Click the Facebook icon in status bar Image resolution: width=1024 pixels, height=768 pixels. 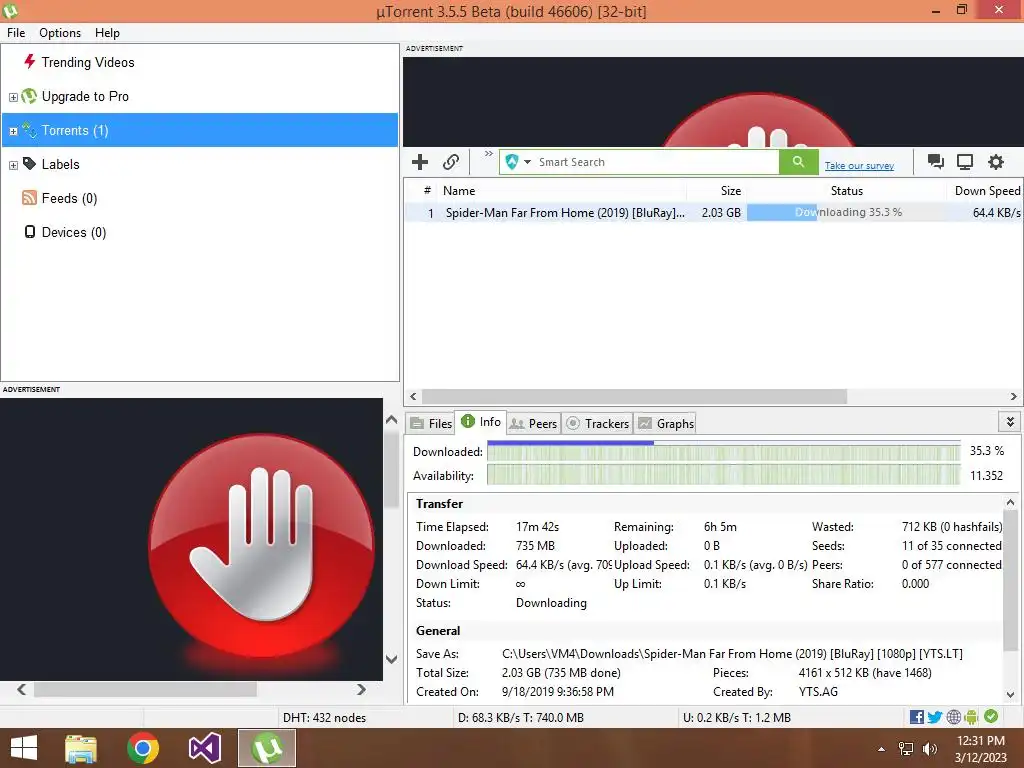coord(916,717)
